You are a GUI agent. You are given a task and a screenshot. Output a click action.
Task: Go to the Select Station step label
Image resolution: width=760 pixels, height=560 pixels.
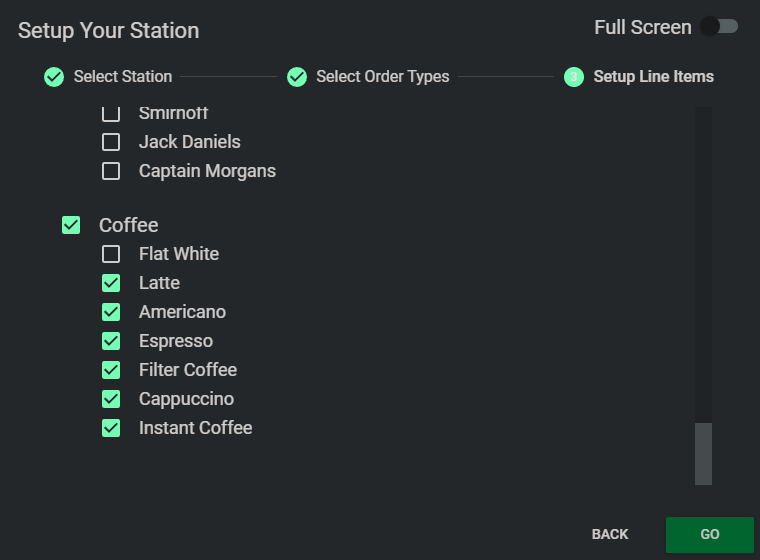[x=123, y=77]
